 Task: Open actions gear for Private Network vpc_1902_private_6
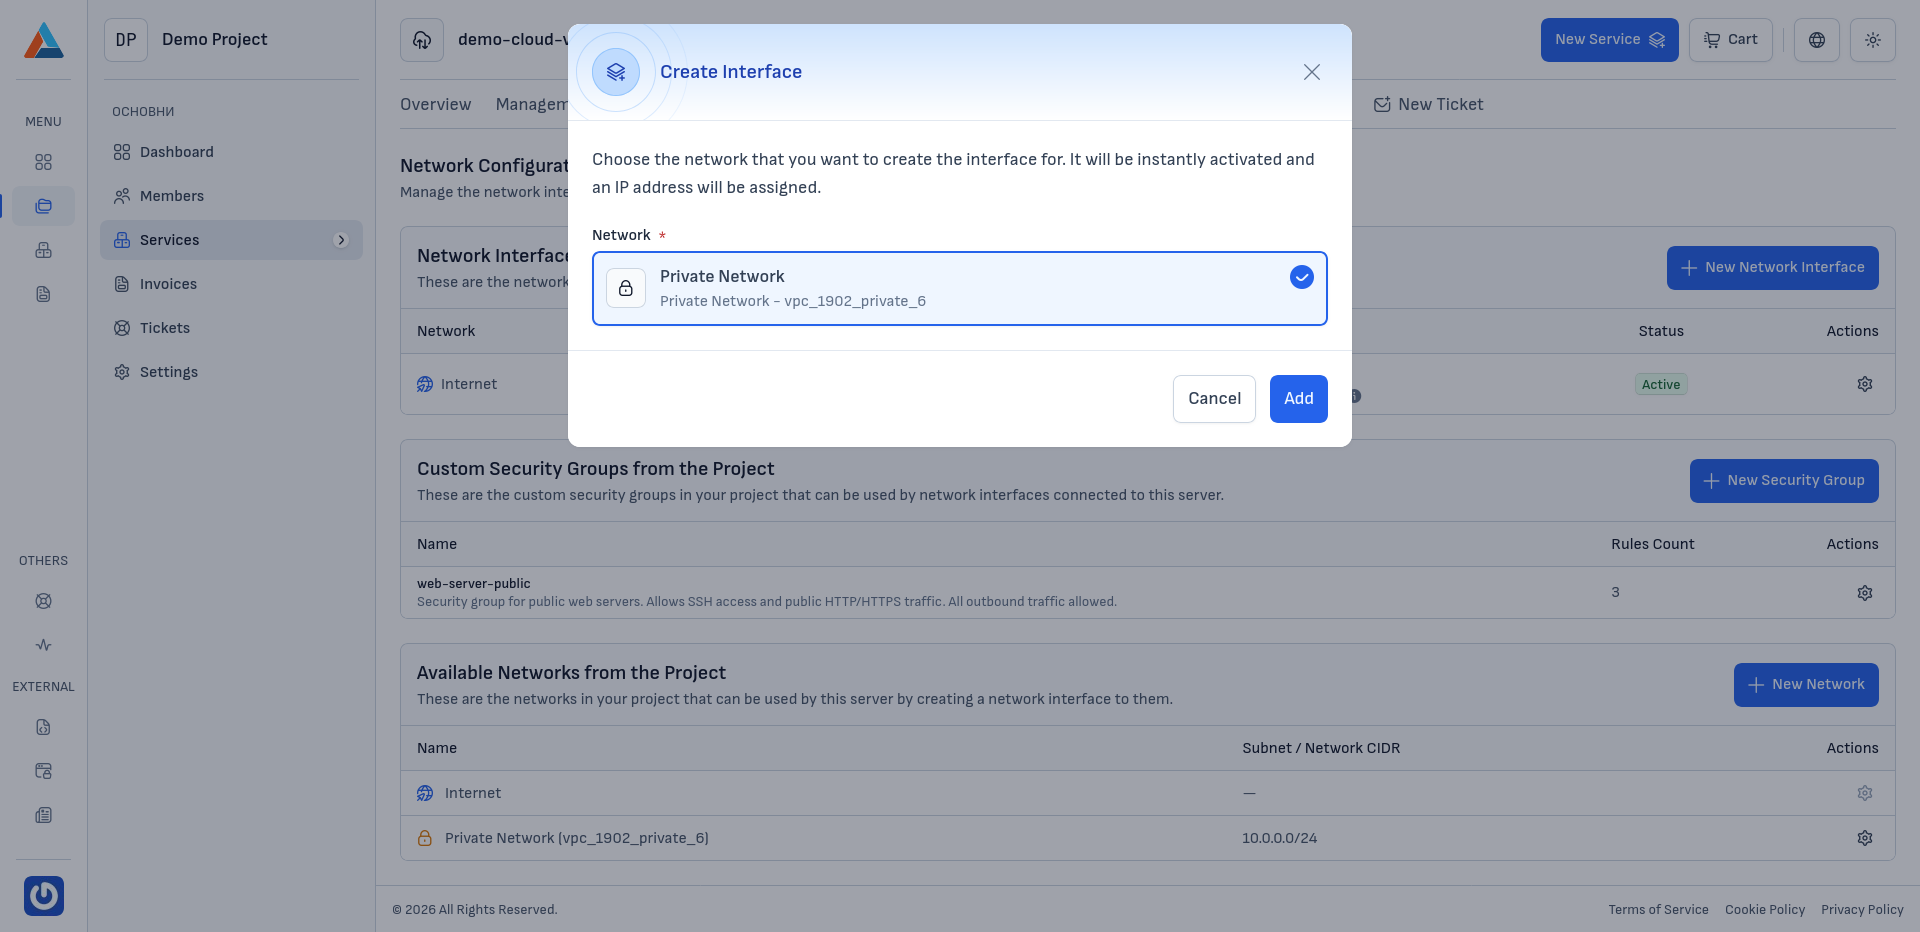[x=1864, y=838]
